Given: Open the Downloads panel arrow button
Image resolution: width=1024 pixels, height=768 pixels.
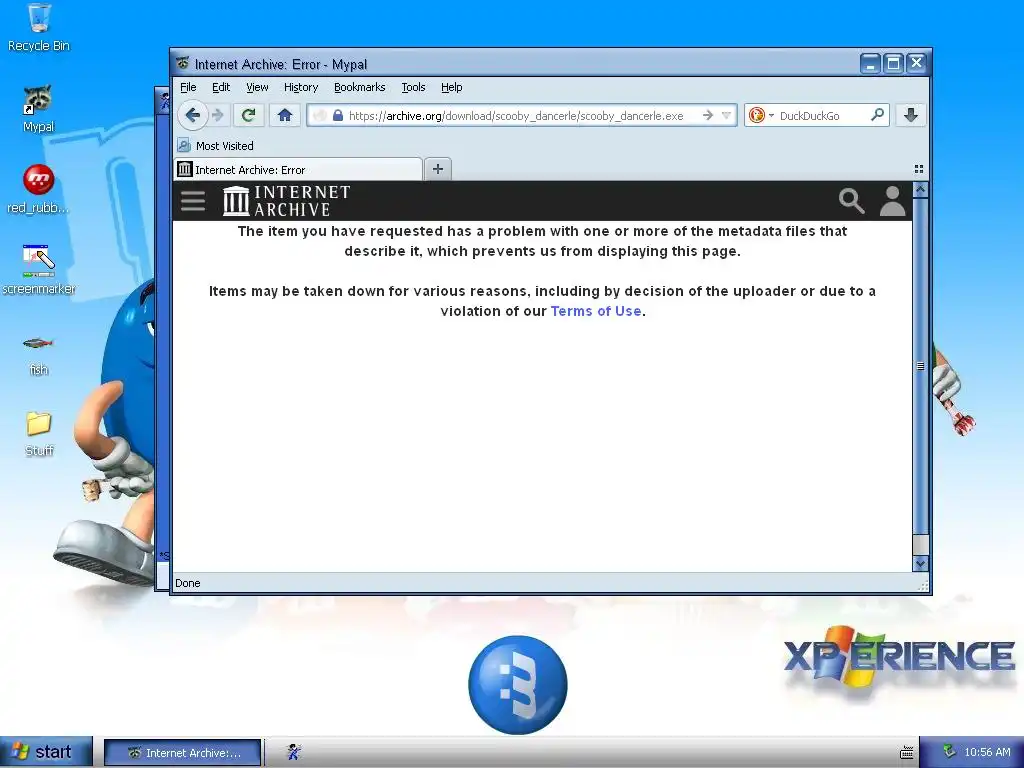Looking at the screenshot, I should pos(911,116).
